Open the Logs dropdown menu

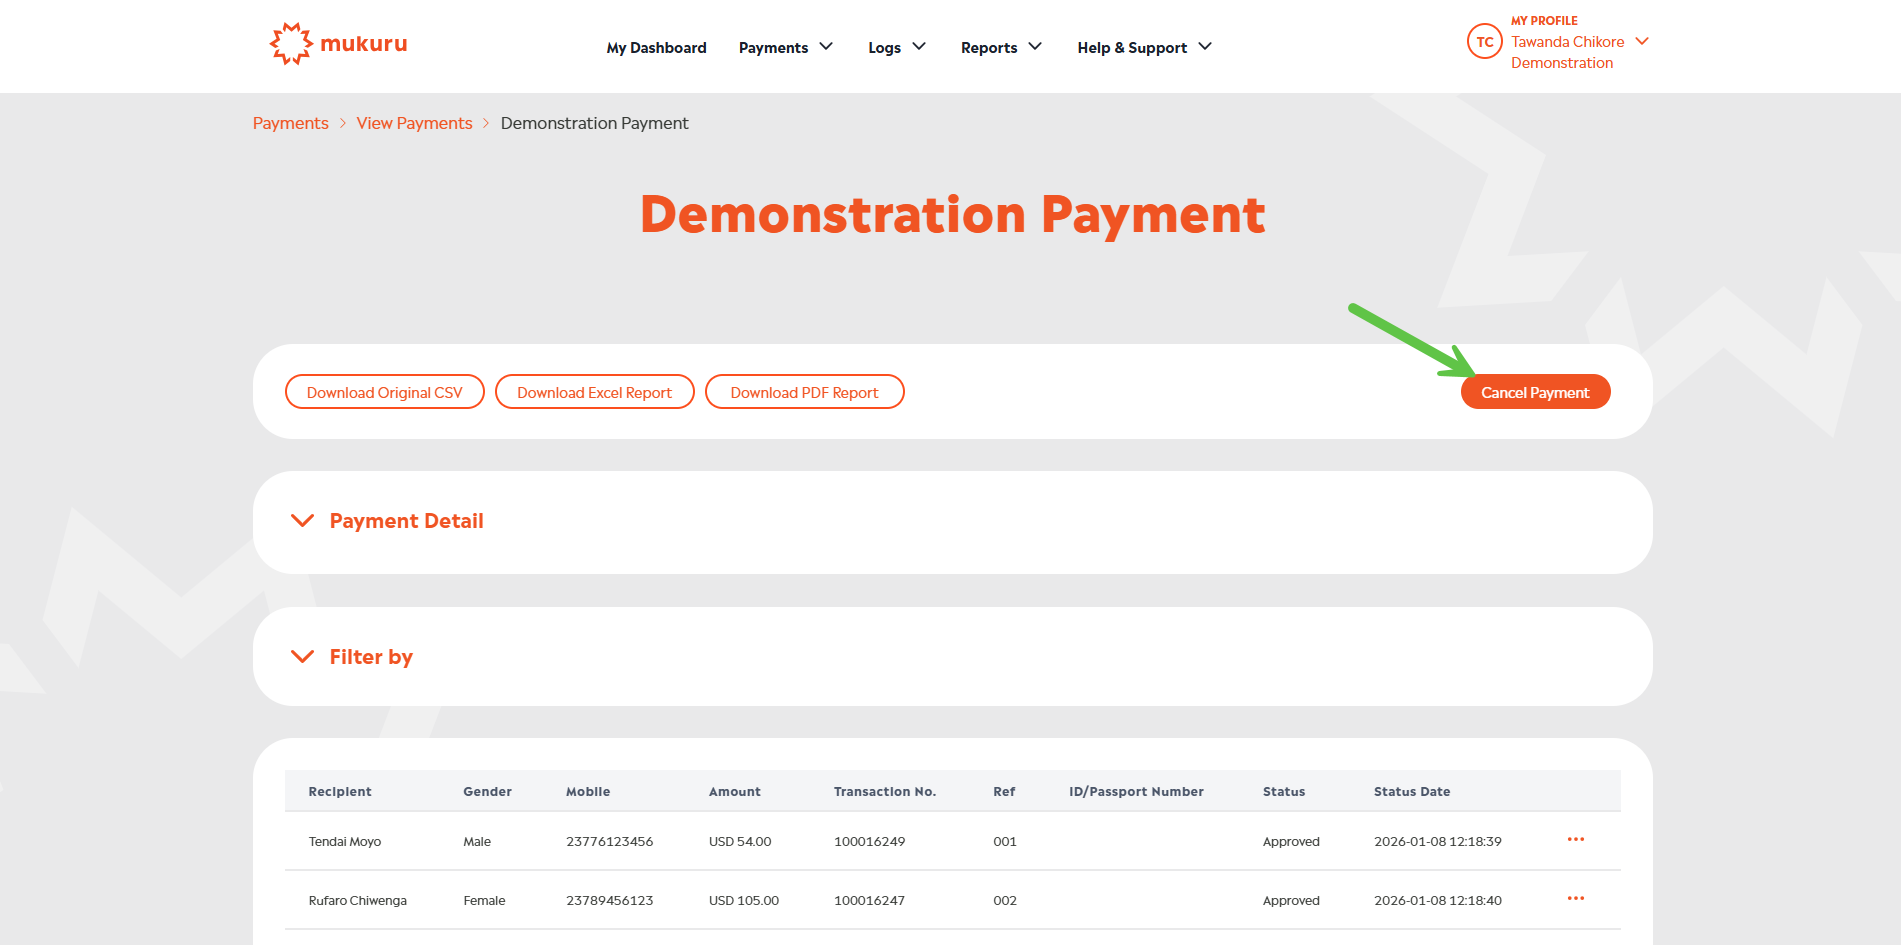coord(896,47)
